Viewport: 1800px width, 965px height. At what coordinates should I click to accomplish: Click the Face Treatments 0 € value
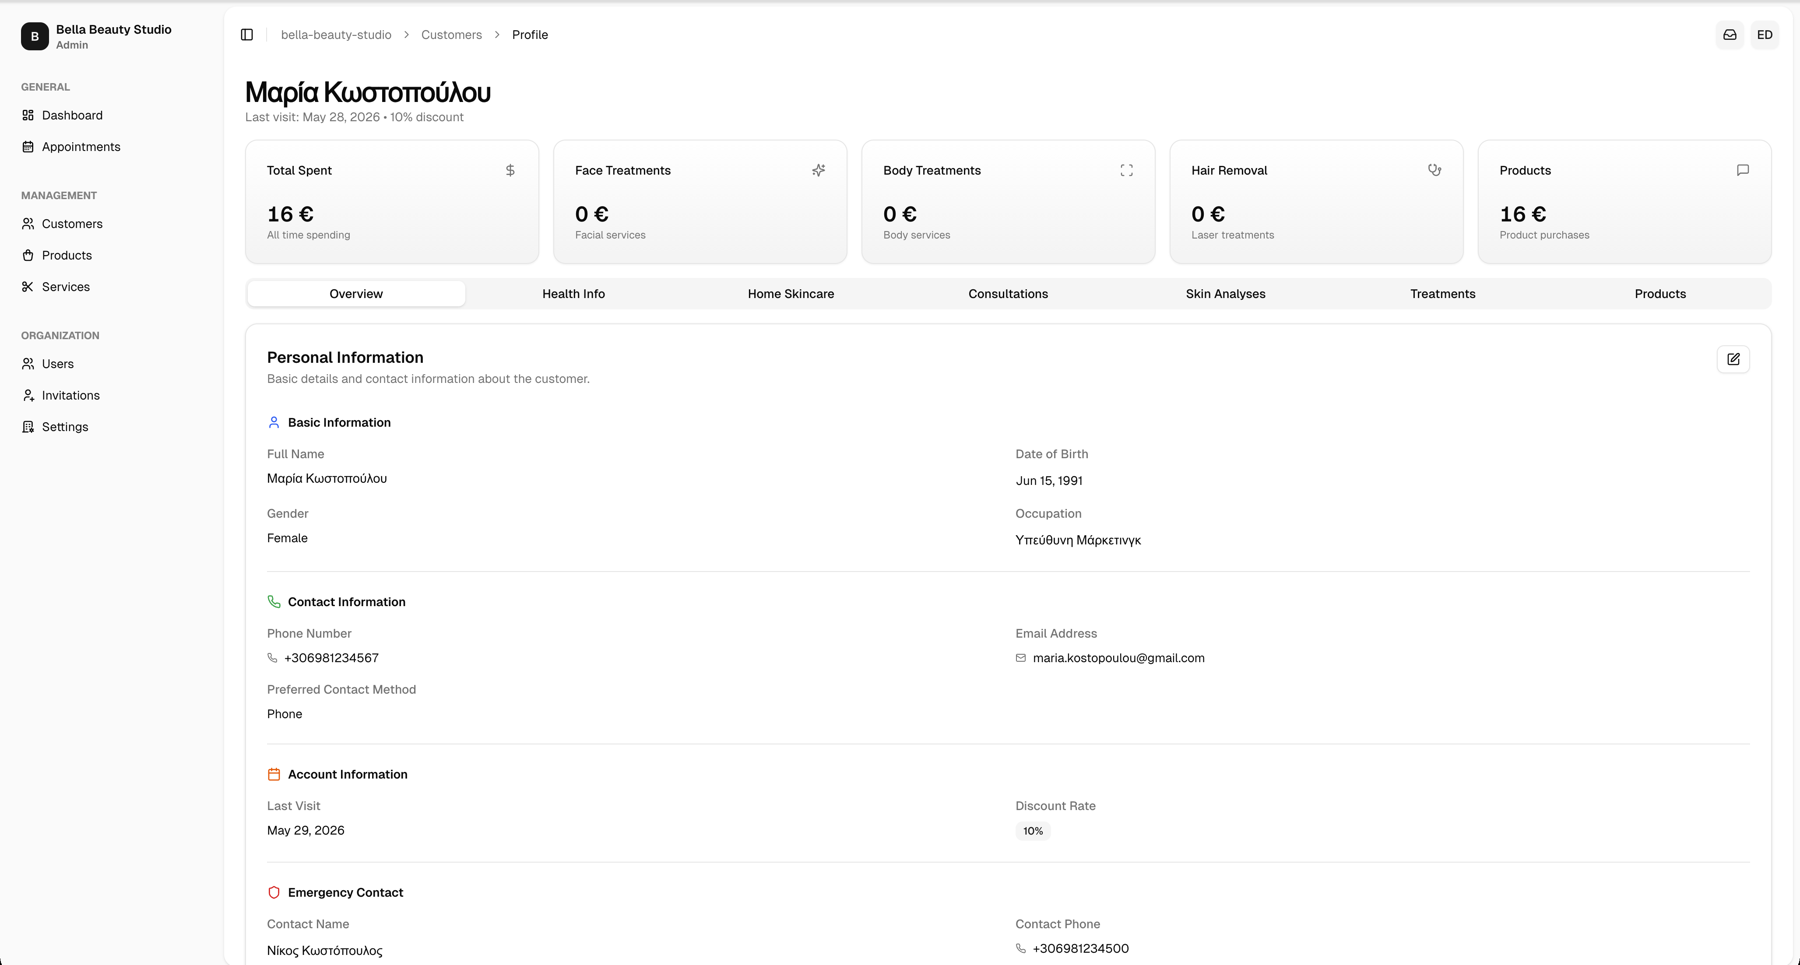pyautogui.click(x=592, y=214)
